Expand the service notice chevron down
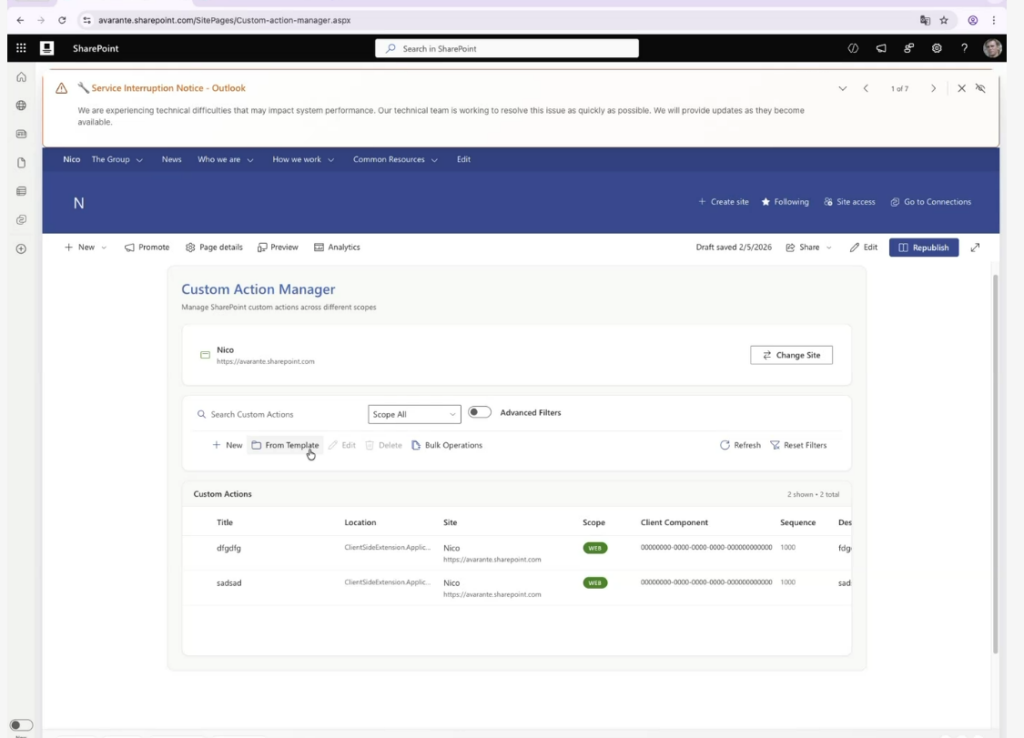1024x738 pixels. point(842,88)
